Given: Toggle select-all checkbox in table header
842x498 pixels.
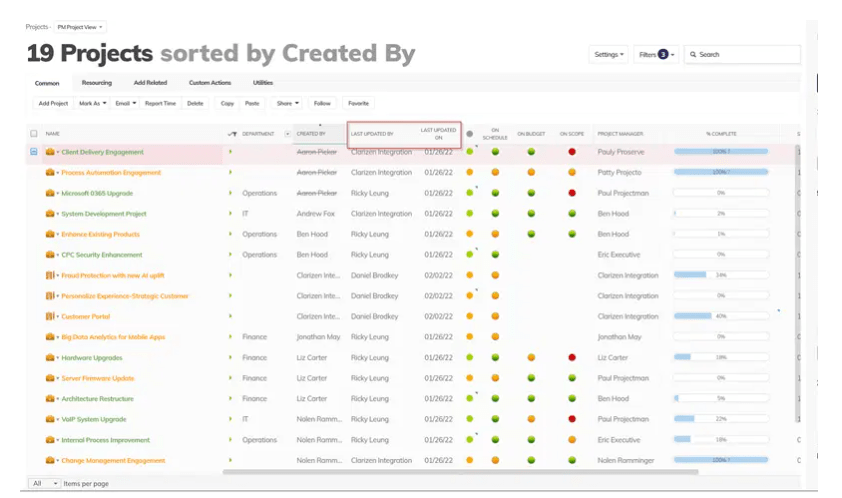Looking at the screenshot, I should (x=34, y=134).
